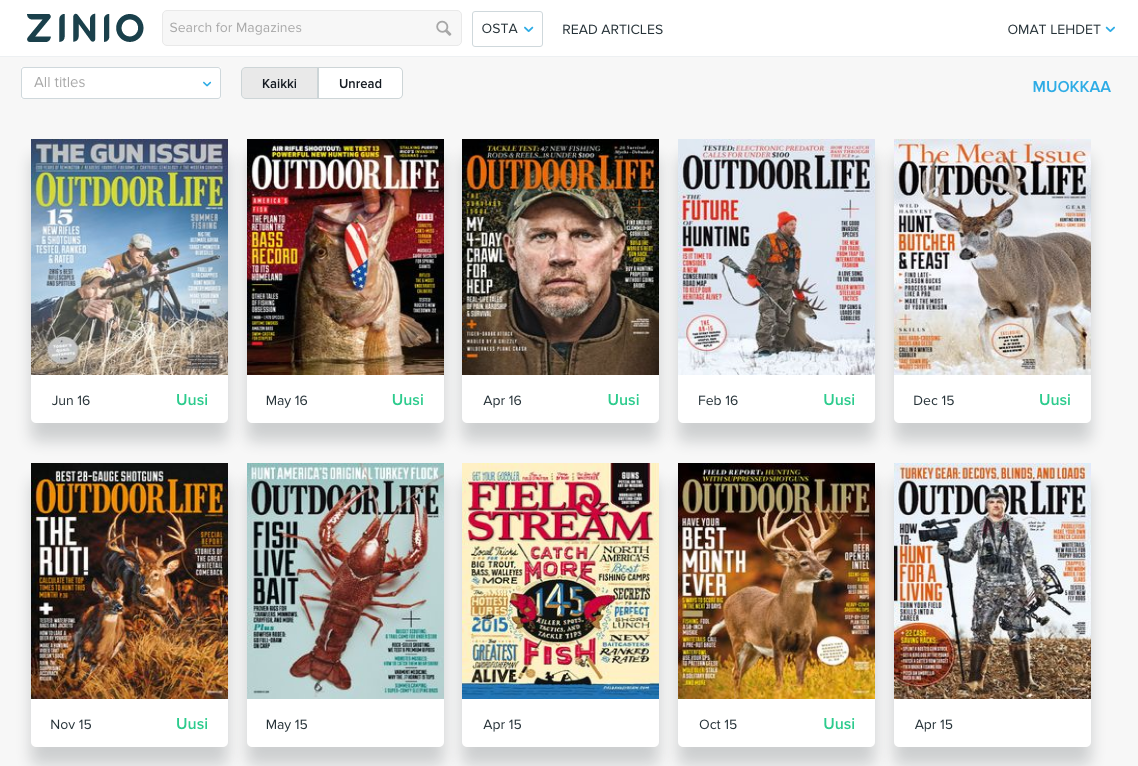Open the Apr 15 Hunt for a Living cover
Viewport: 1138px width, 766px height.
pyautogui.click(x=992, y=581)
